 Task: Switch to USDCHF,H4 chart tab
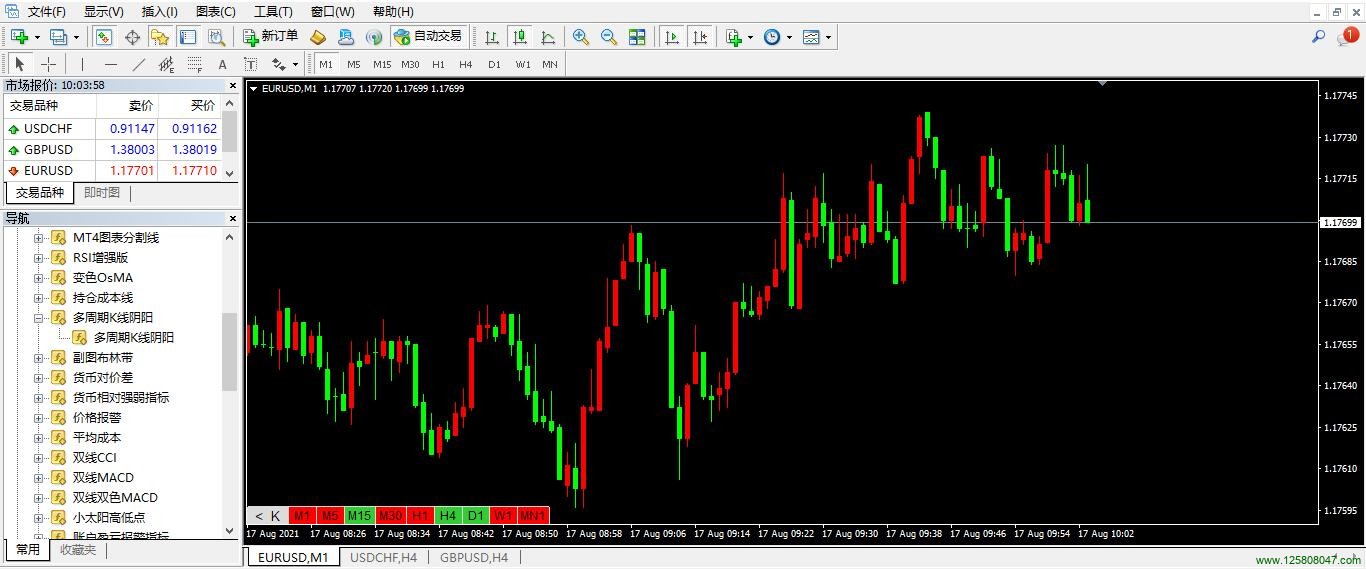(383, 557)
